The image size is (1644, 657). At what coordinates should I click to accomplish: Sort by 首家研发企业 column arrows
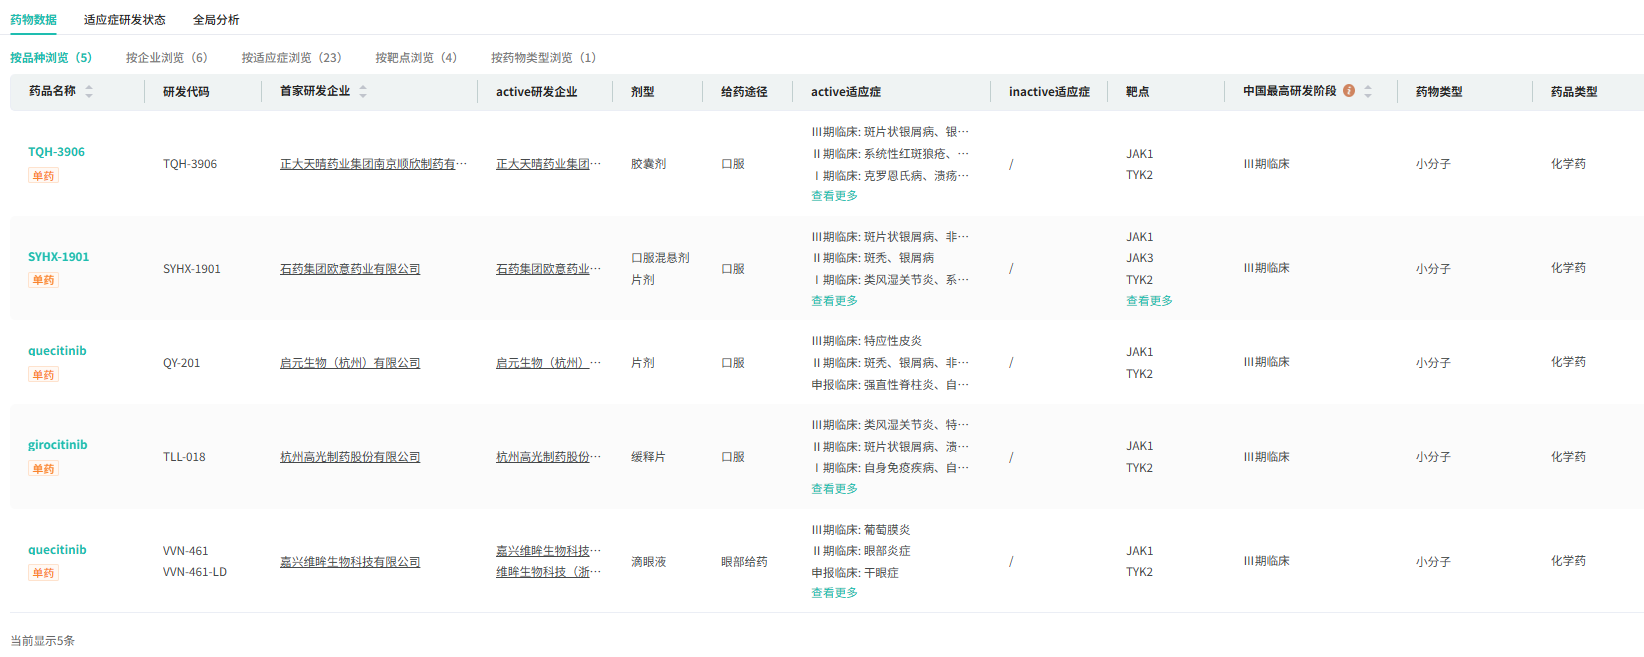[363, 92]
